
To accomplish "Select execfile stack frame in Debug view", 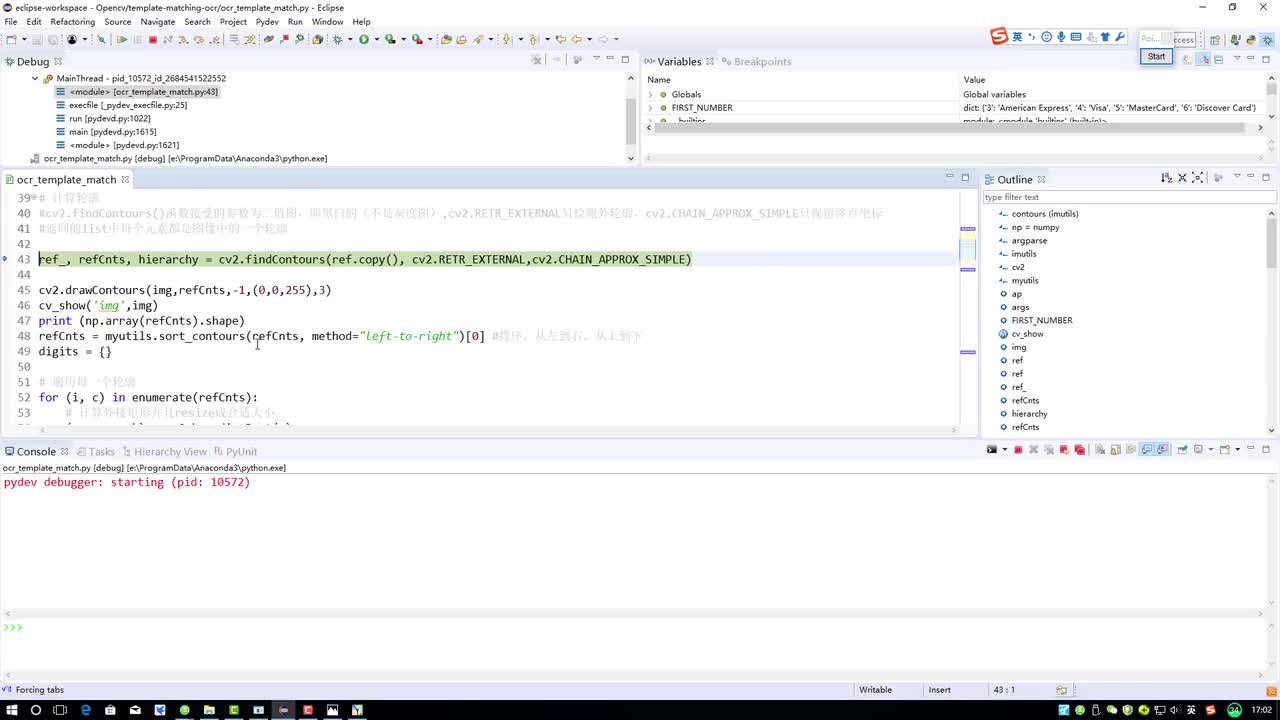I will click(121, 105).
